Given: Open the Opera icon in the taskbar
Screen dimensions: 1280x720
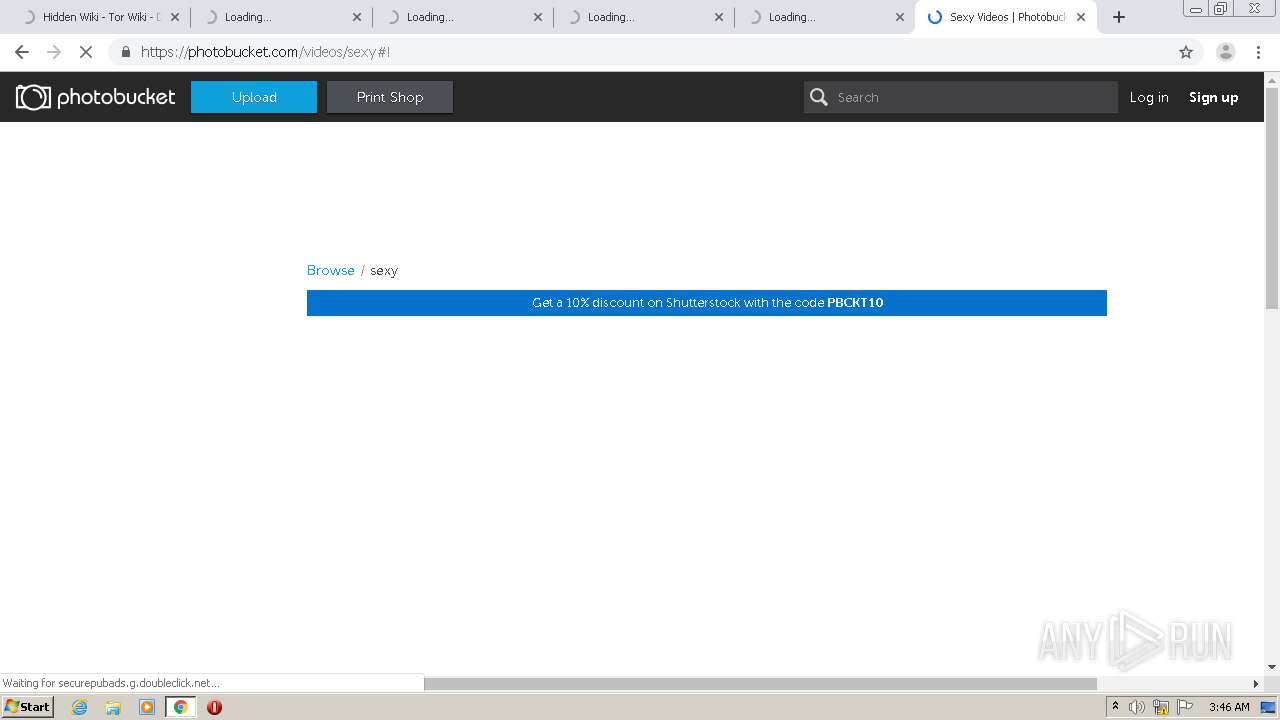Looking at the screenshot, I should tap(214, 707).
